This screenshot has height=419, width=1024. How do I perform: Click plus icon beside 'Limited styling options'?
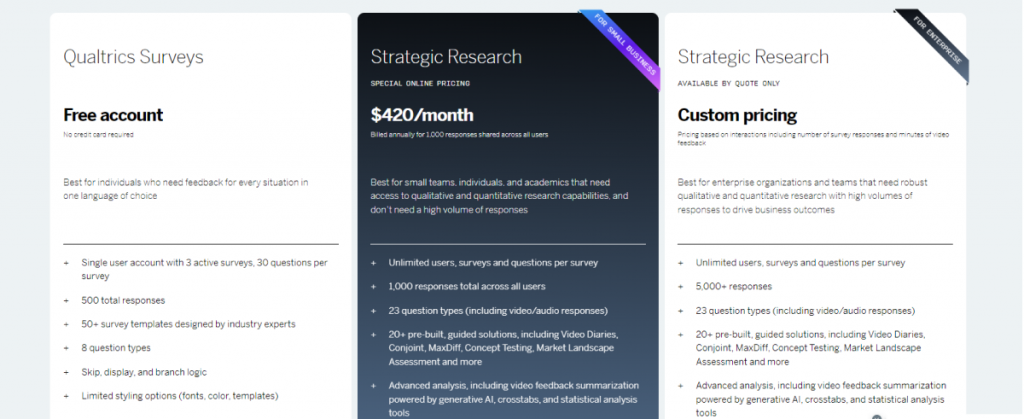pyautogui.click(x=67, y=396)
